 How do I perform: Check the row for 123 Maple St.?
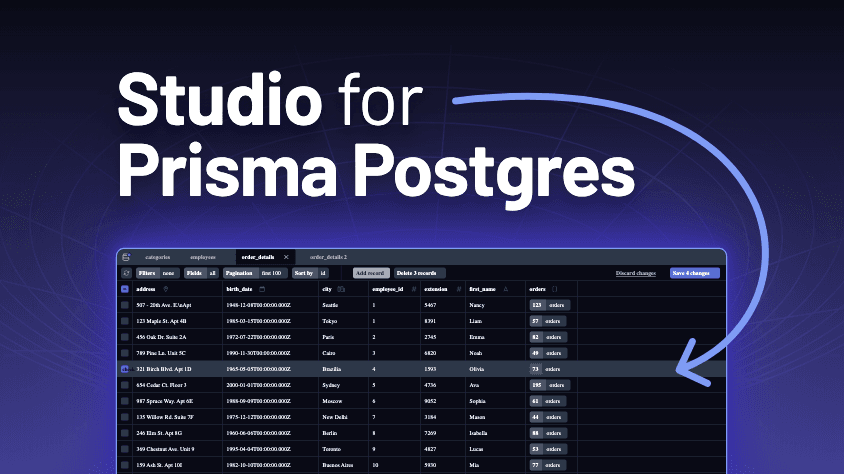125,321
